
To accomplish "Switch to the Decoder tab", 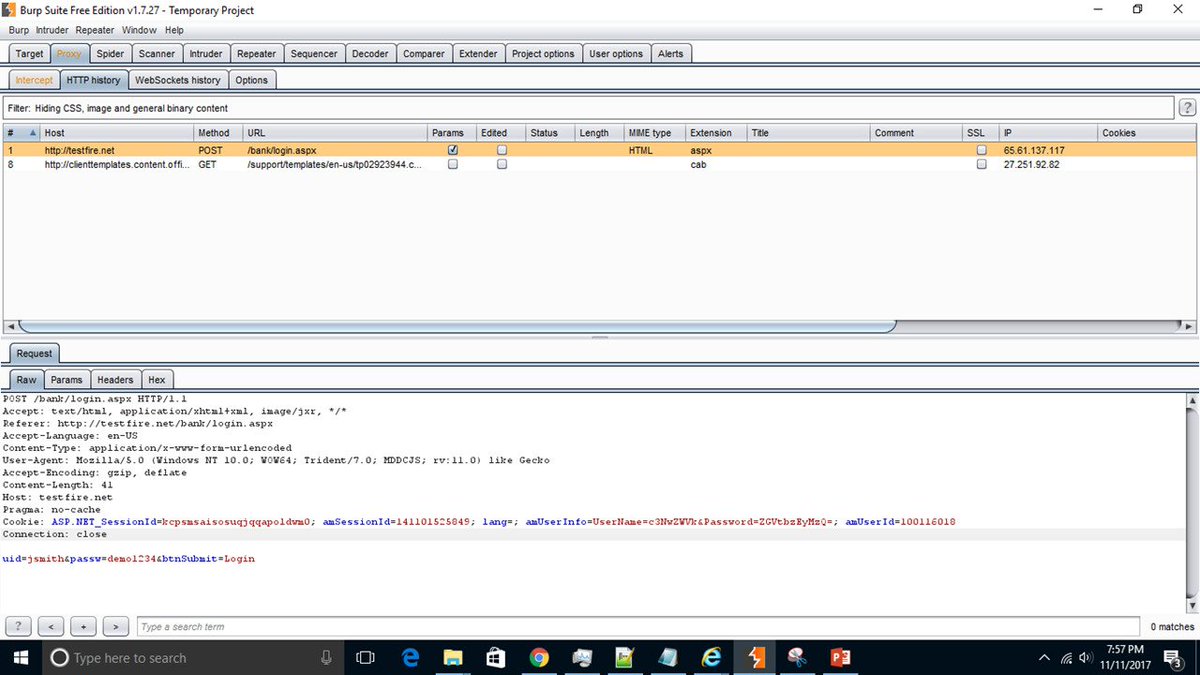I will (x=370, y=54).
